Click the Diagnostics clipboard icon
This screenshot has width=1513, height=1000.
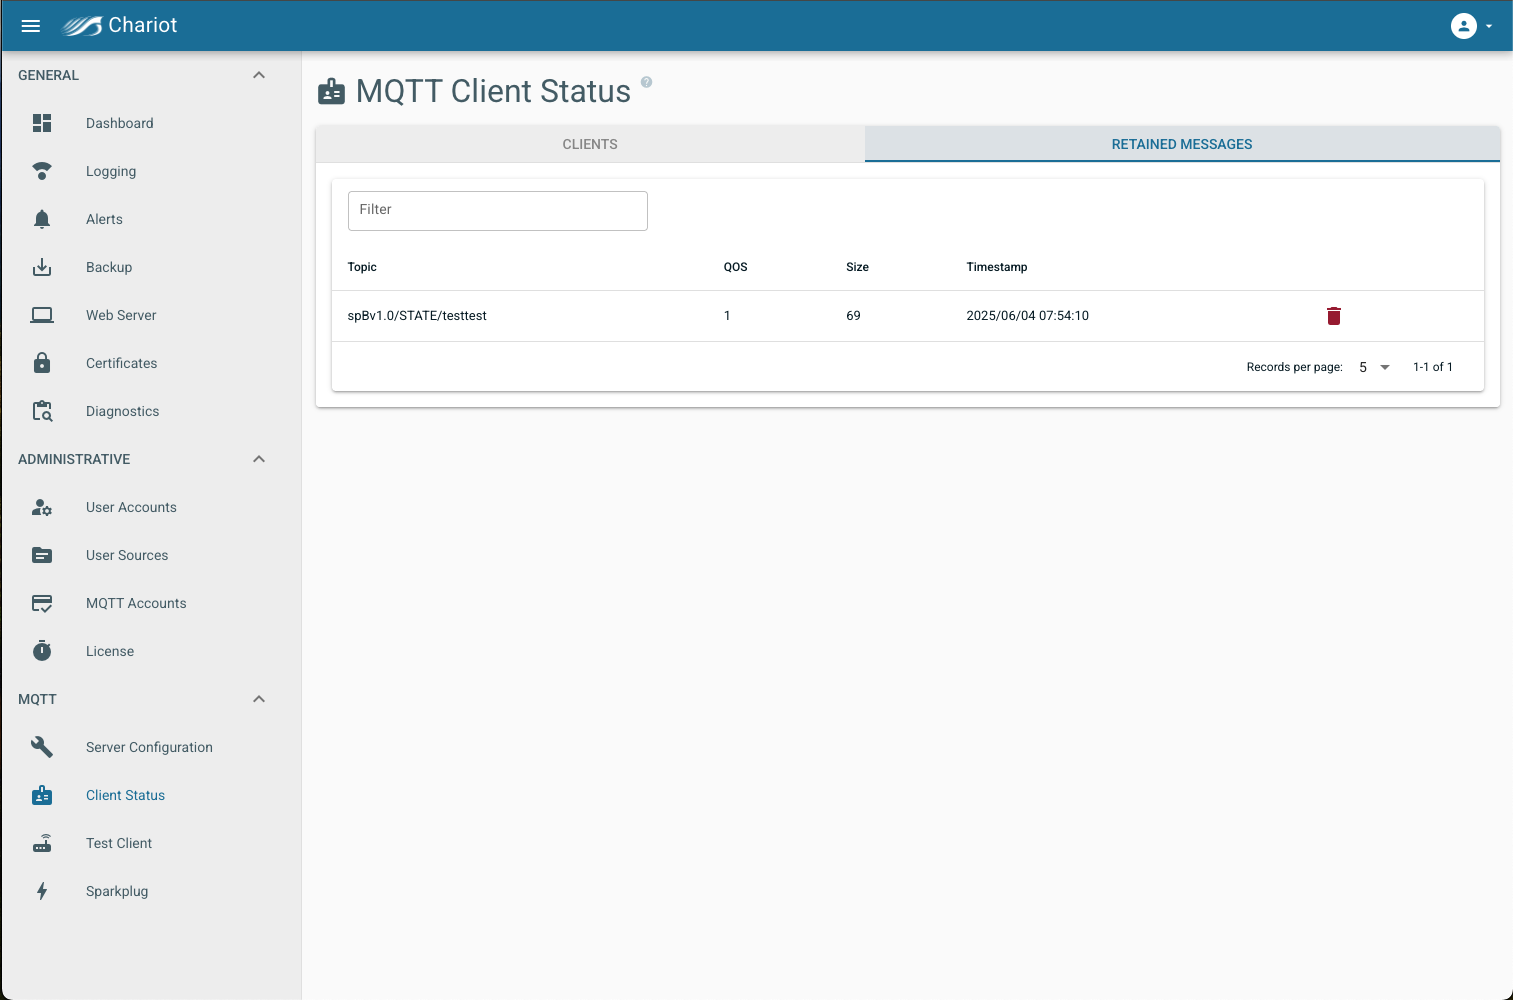tap(42, 411)
